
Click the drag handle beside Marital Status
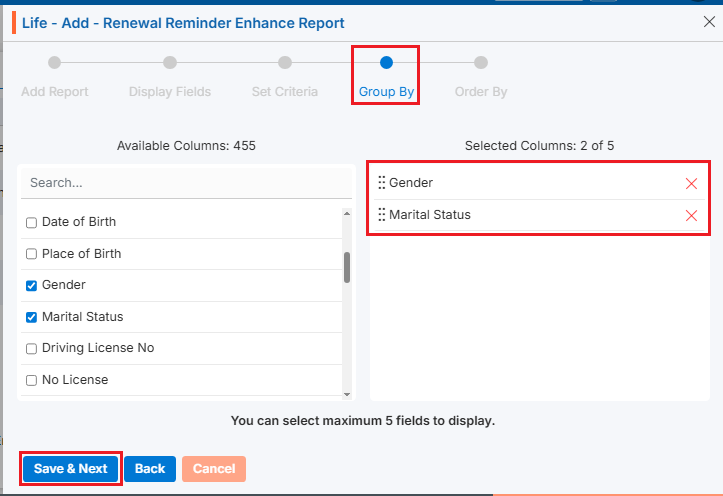(x=381, y=215)
